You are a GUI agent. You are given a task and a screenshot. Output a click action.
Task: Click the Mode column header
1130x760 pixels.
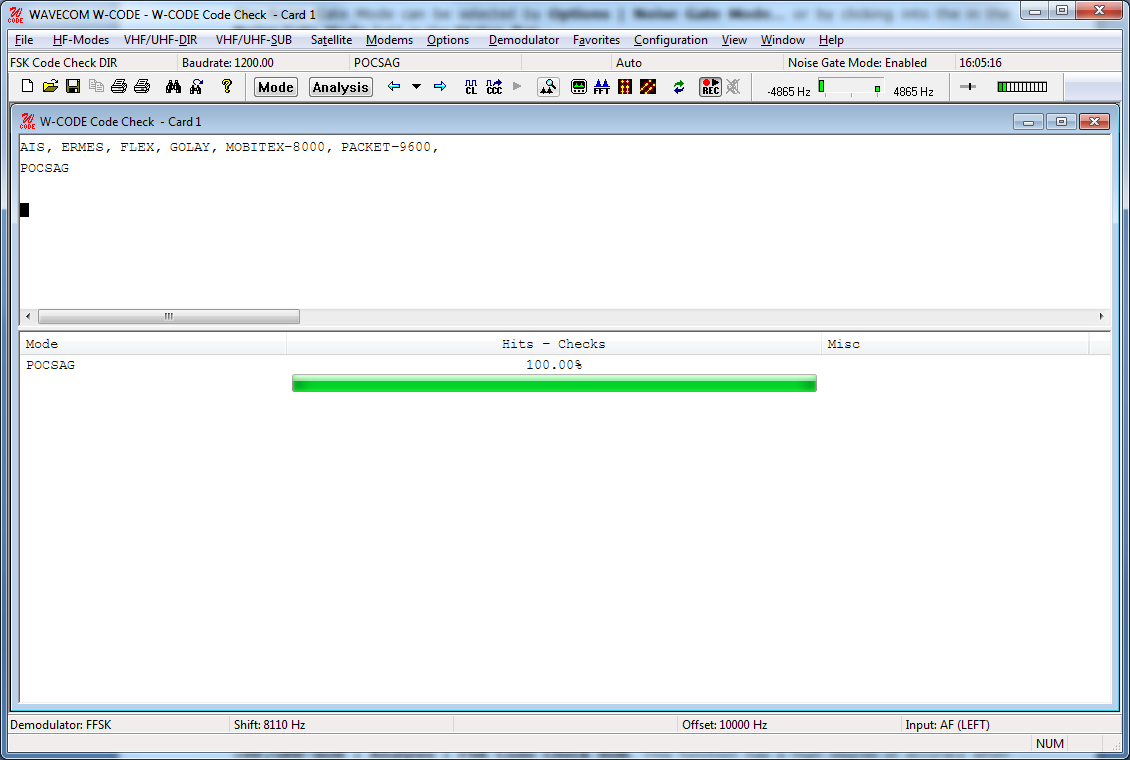(153, 344)
